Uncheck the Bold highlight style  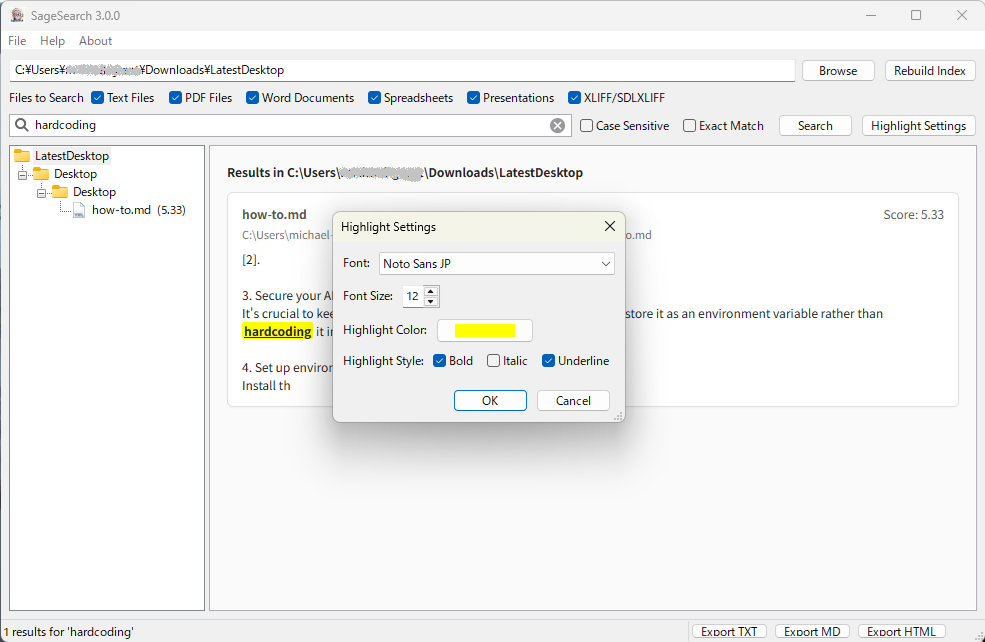click(440, 361)
